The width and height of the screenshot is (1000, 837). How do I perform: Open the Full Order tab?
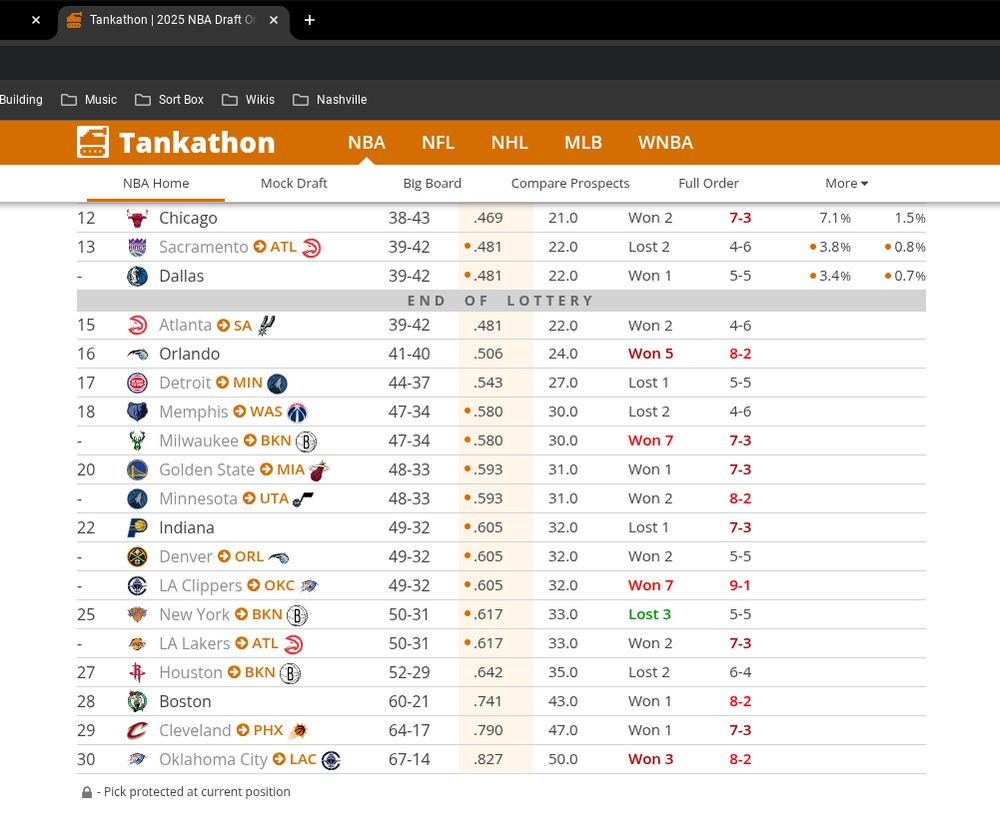point(708,183)
